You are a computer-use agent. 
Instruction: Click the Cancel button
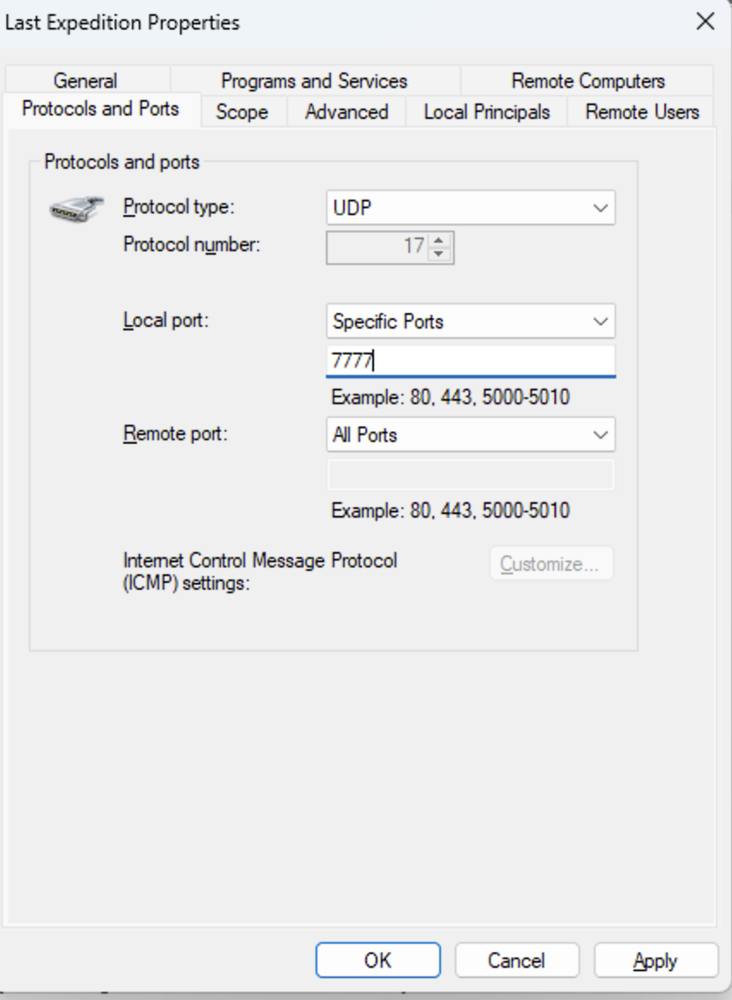[516, 960]
